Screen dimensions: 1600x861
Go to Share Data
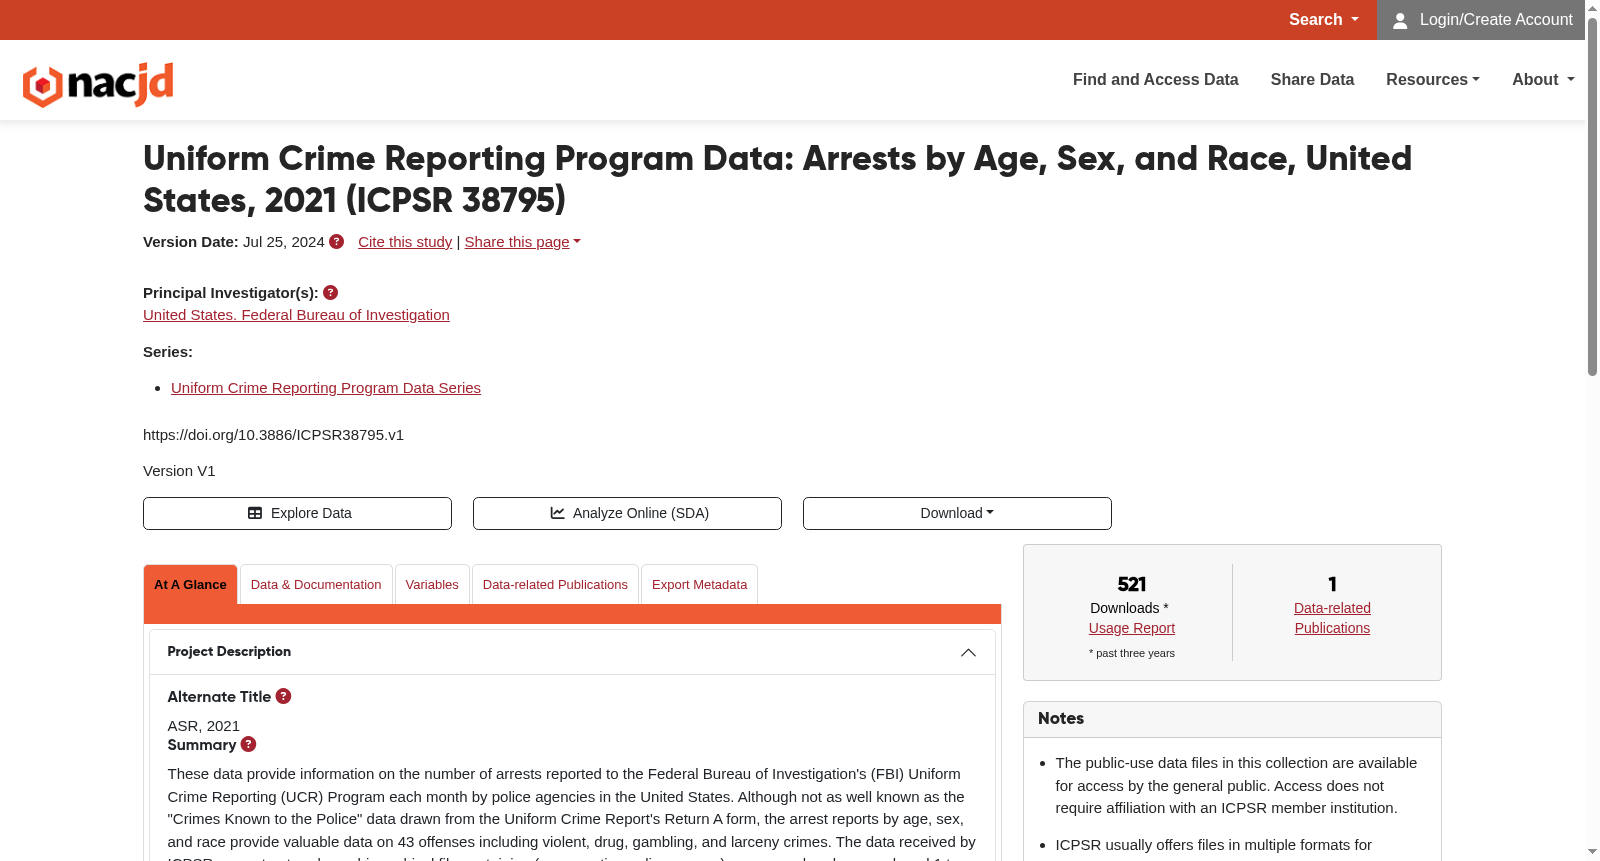pyautogui.click(x=1312, y=80)
